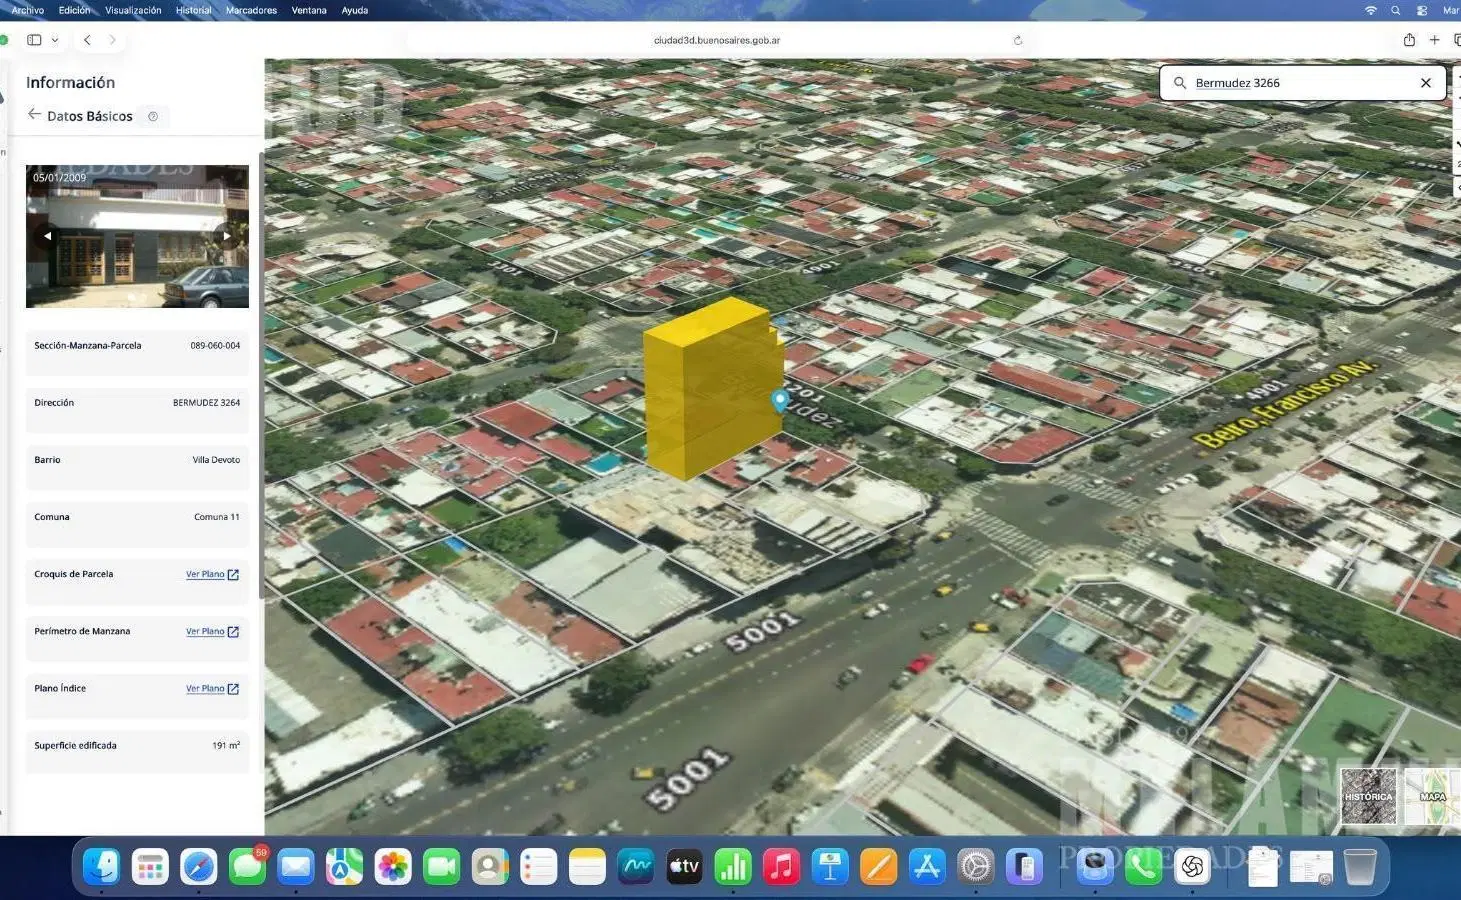This screenshot has height=900, width=1461.
Task: Click the 05/01/2009 street photo
Action: (137, 236)
